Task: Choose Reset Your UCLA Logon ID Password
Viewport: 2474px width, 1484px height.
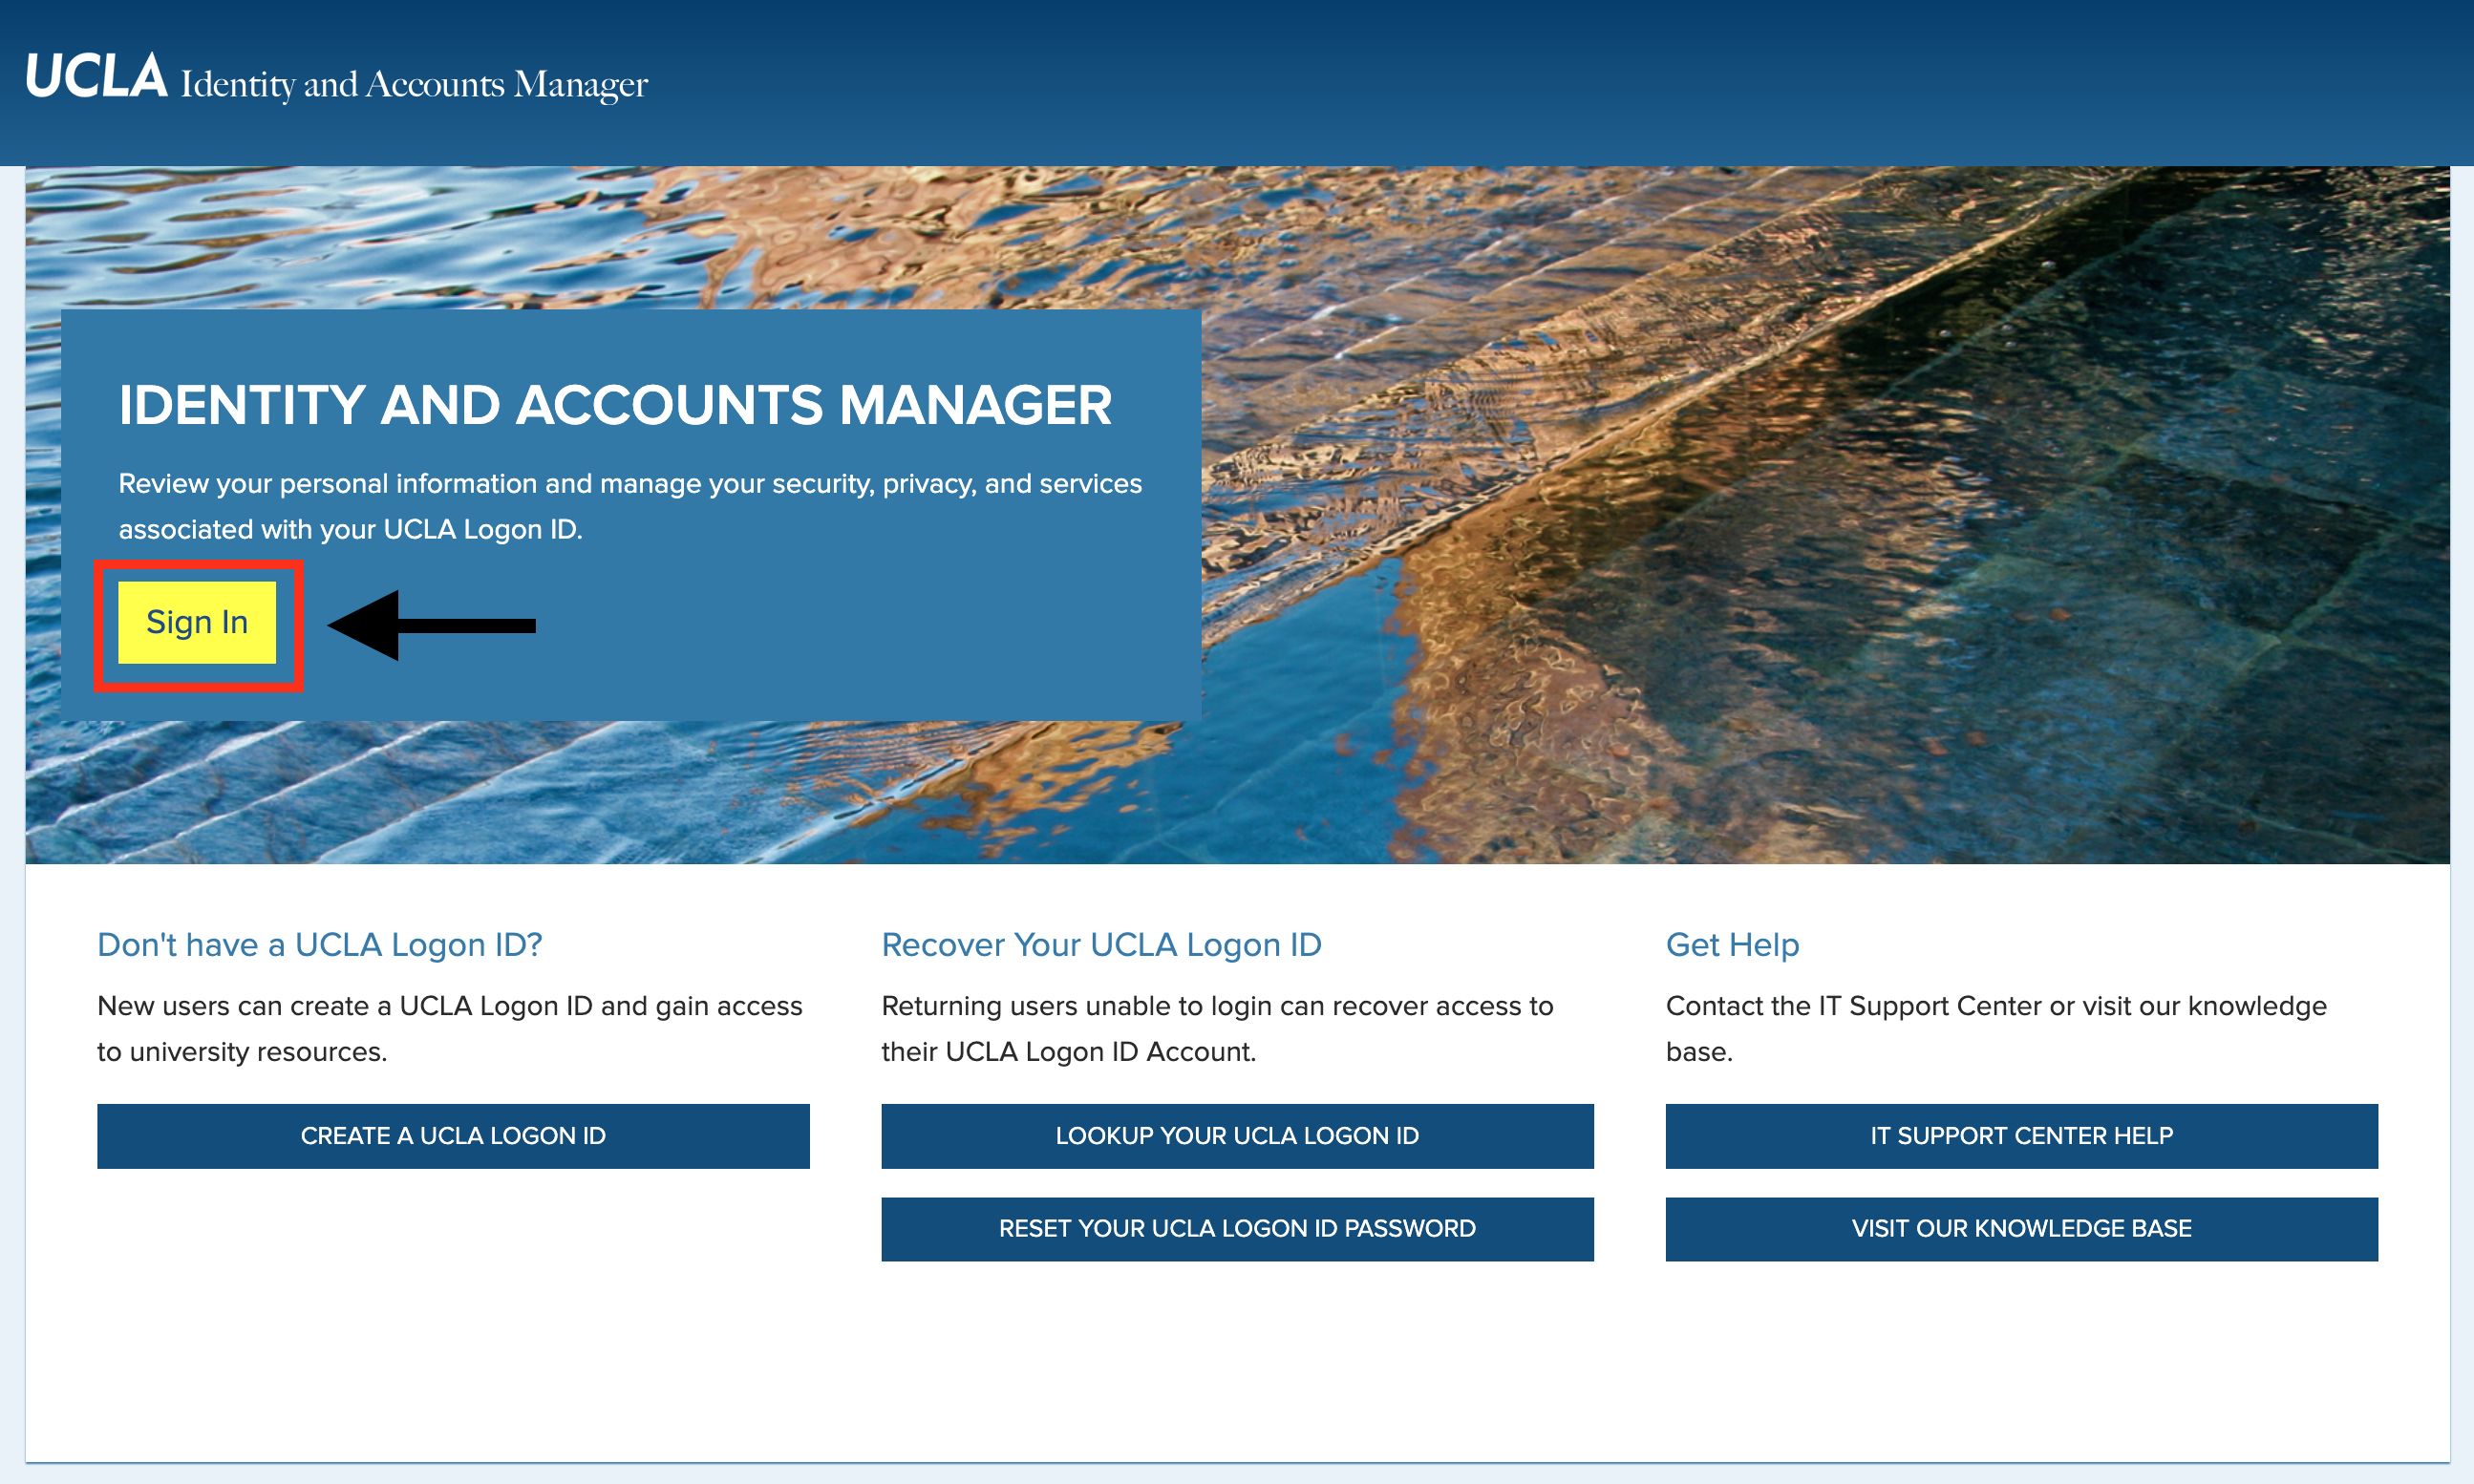Action: [1237, 1229]
